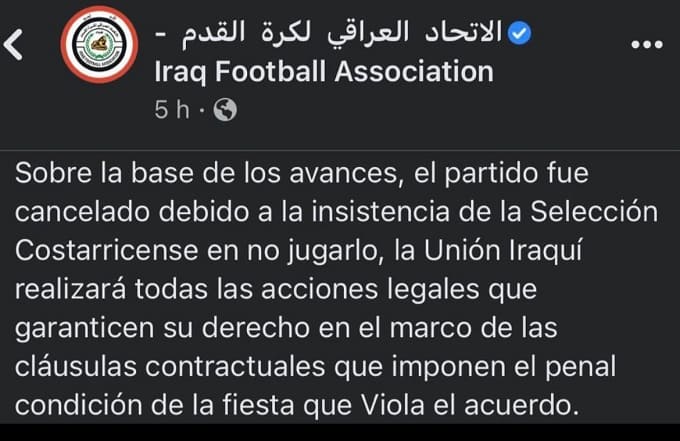680x441 pixels.
Task: Click the globe public privacy icon
Action: click(x=226, y=110)
